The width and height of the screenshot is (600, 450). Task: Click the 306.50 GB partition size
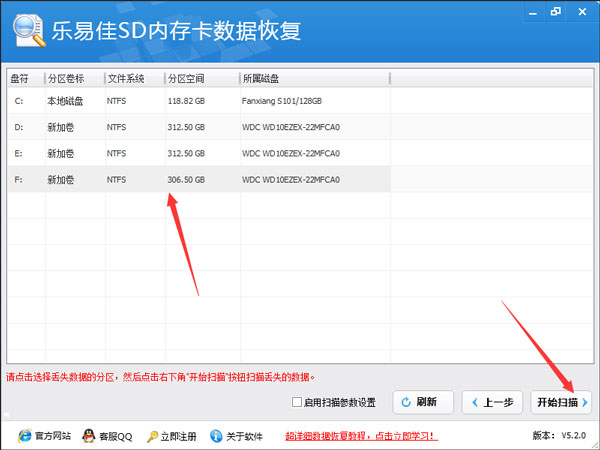click(186, 179)
